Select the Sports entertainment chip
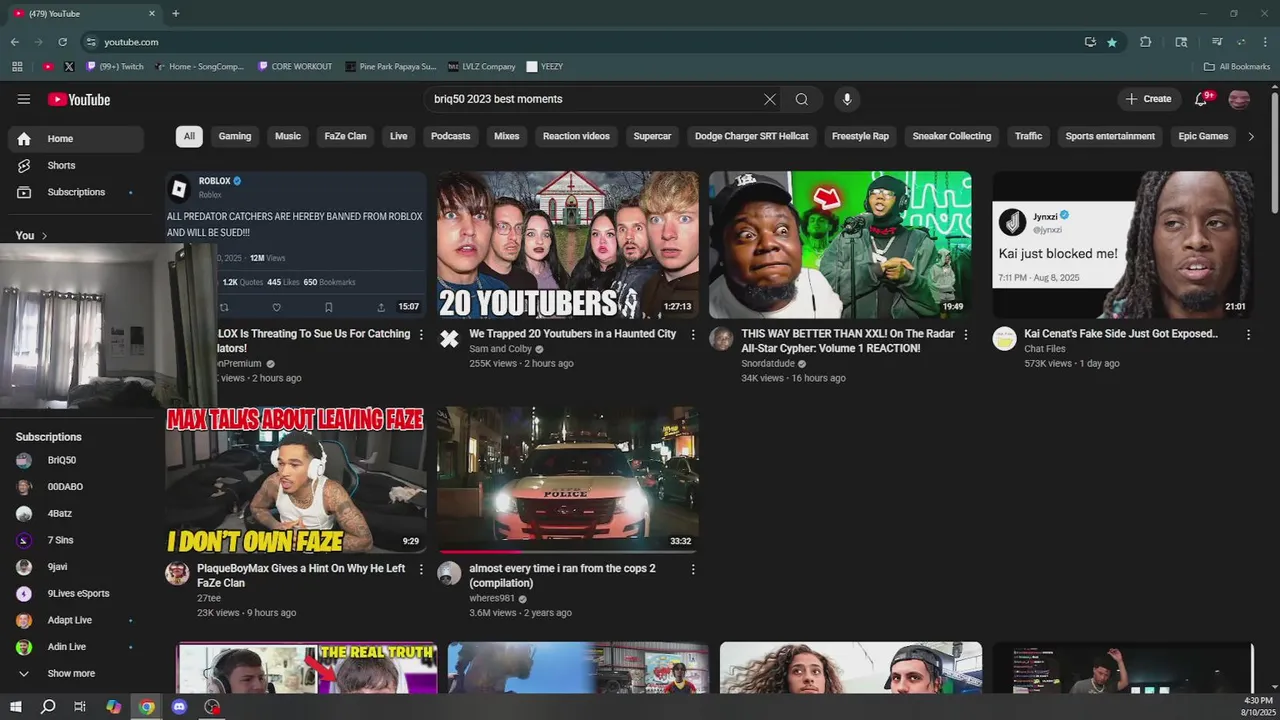1280x720 pixels. pos(1110,136)
